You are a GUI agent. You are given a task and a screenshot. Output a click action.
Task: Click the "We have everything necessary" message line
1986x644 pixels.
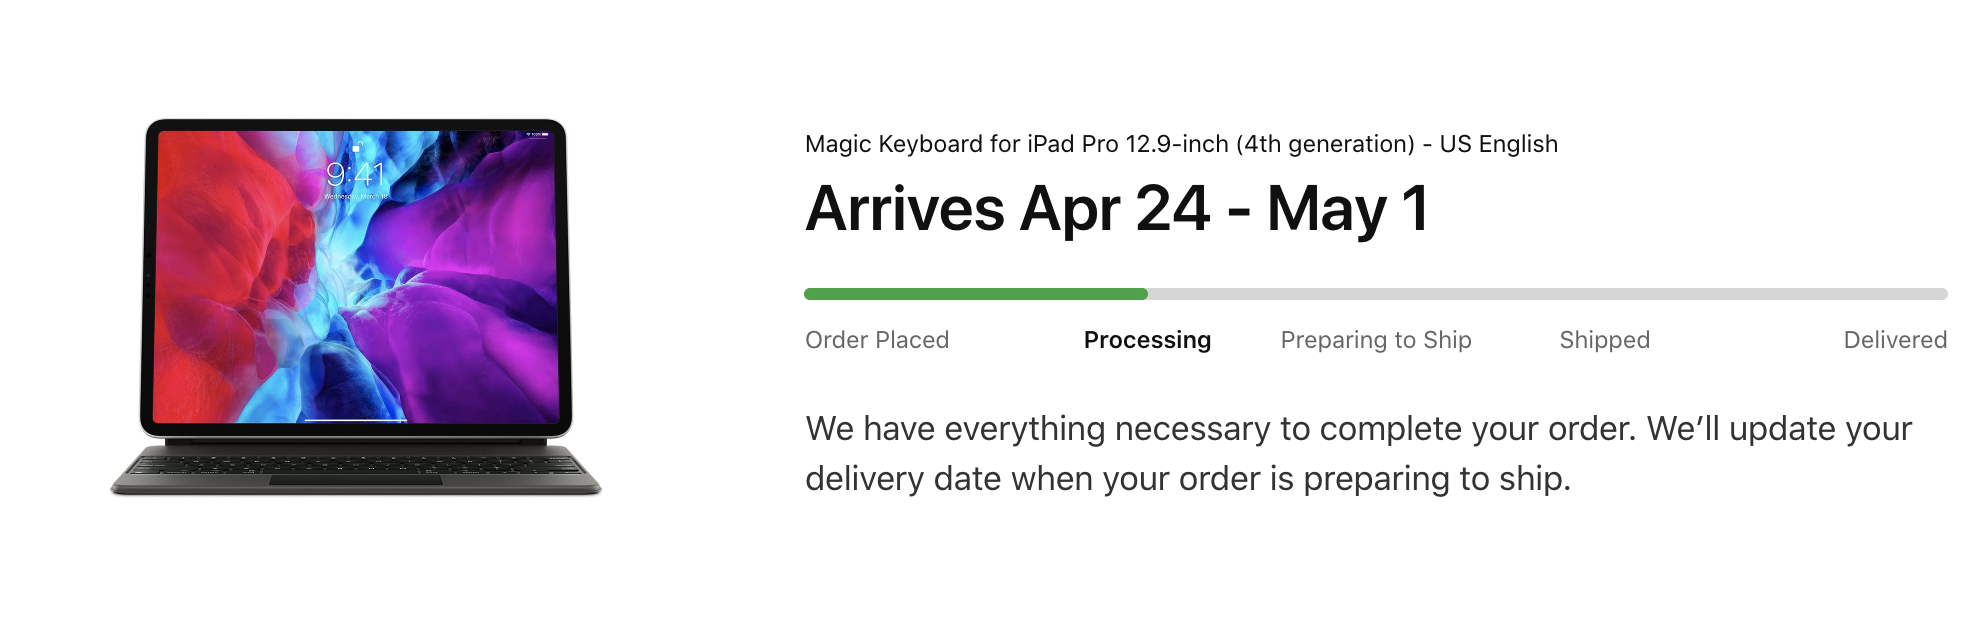click(x=1358, y=429)
